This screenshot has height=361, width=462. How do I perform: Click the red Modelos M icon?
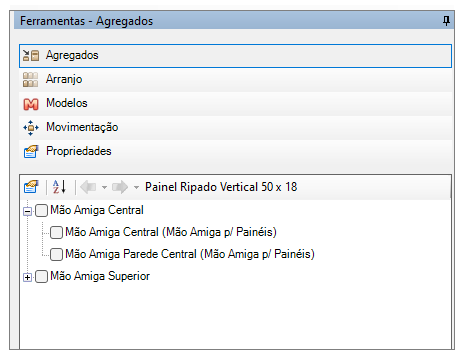tap(31, 104)
